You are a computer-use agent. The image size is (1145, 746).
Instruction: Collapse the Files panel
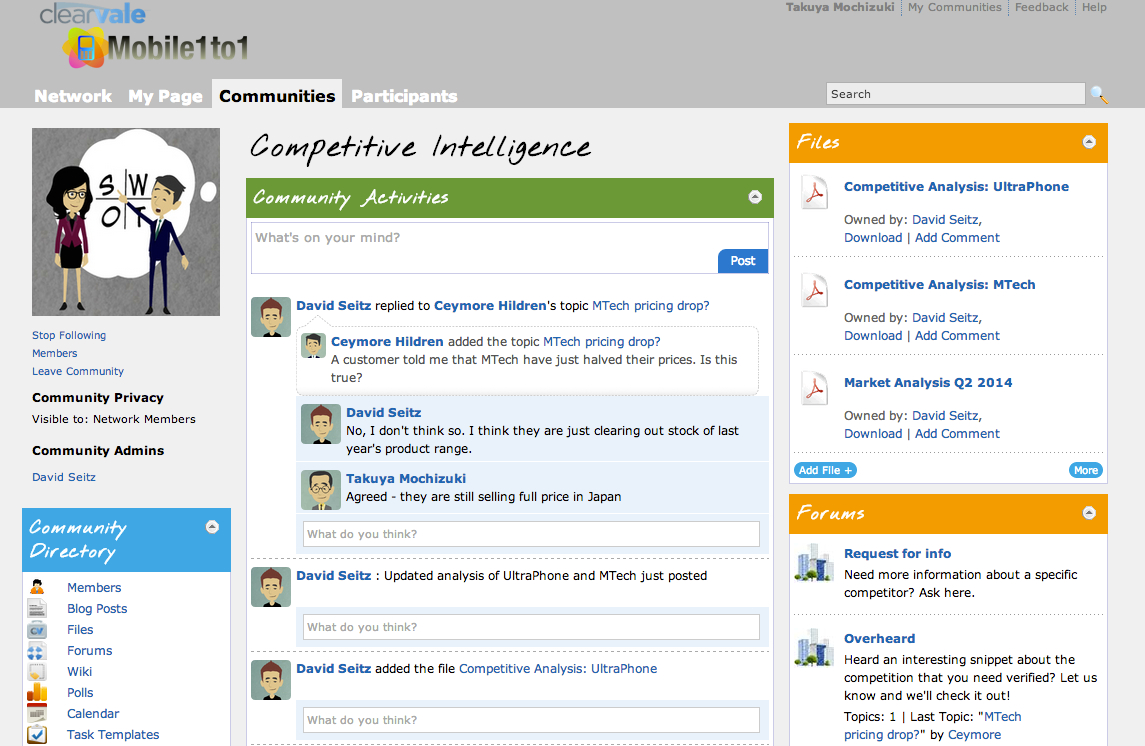point(1089,142)
